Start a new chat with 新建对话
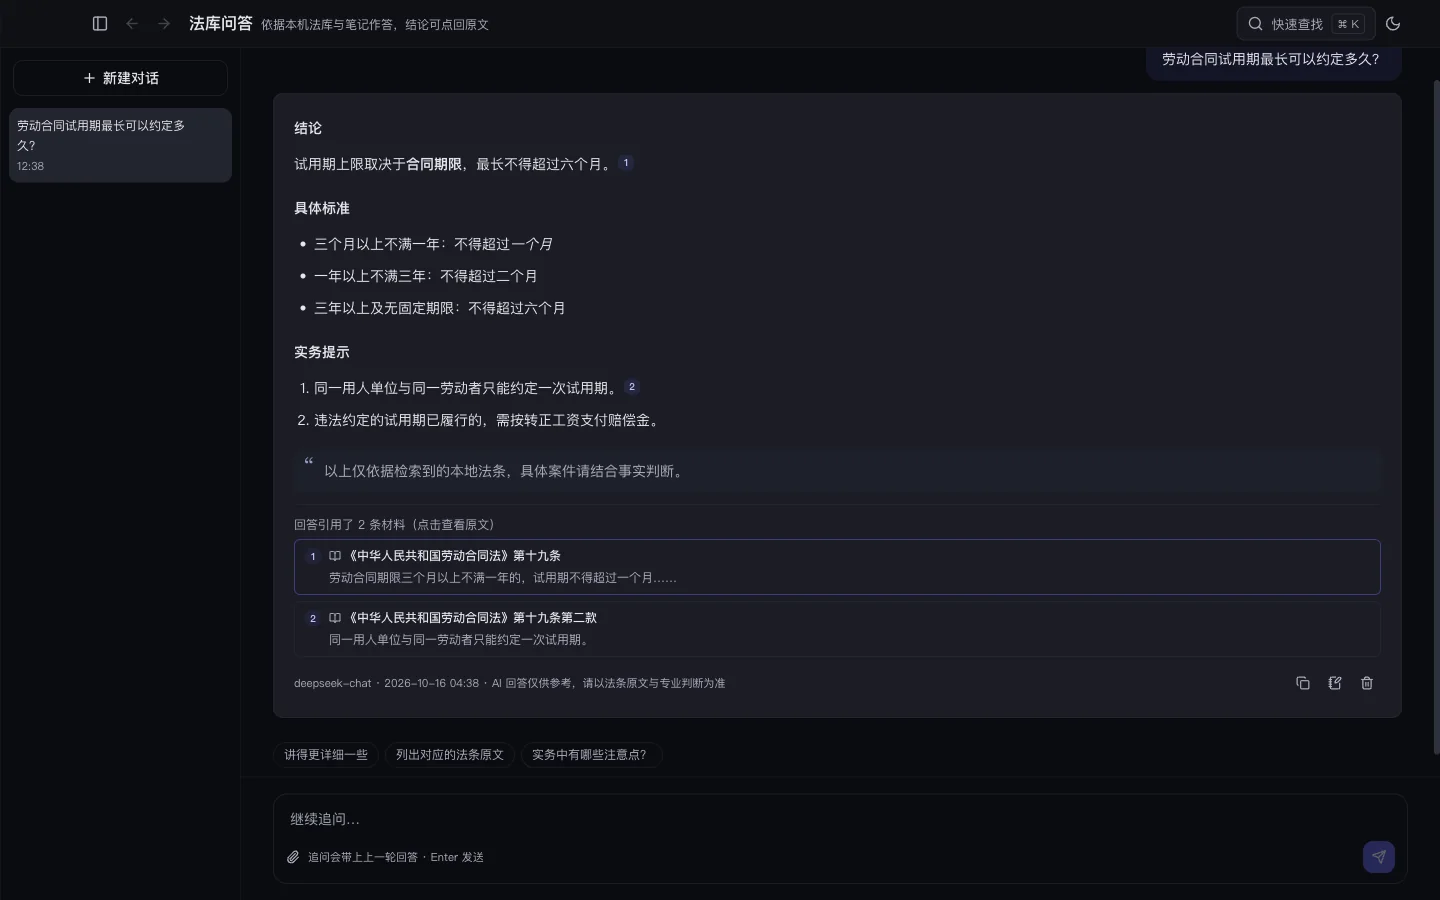This screenshot has width=1440, height=900. pyautogui.click(x=120, y=78)
